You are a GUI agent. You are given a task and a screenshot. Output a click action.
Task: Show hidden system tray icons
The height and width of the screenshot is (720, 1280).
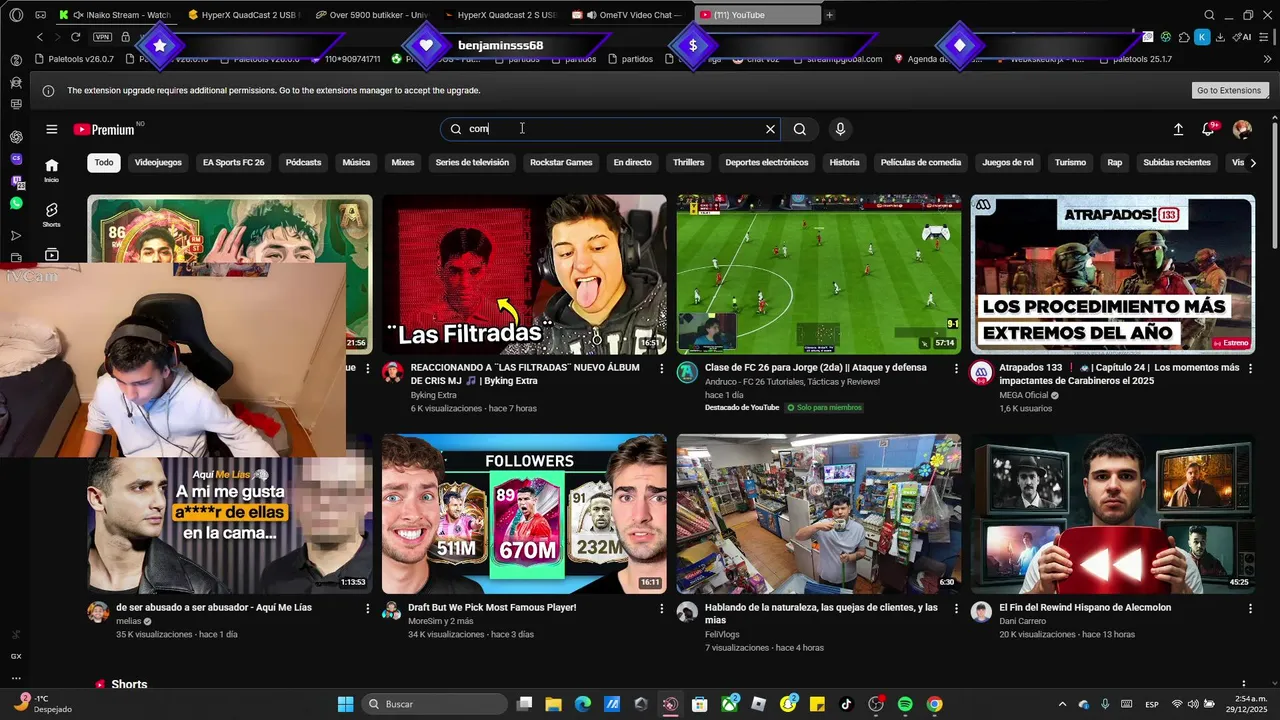(x=1062, y=704)
